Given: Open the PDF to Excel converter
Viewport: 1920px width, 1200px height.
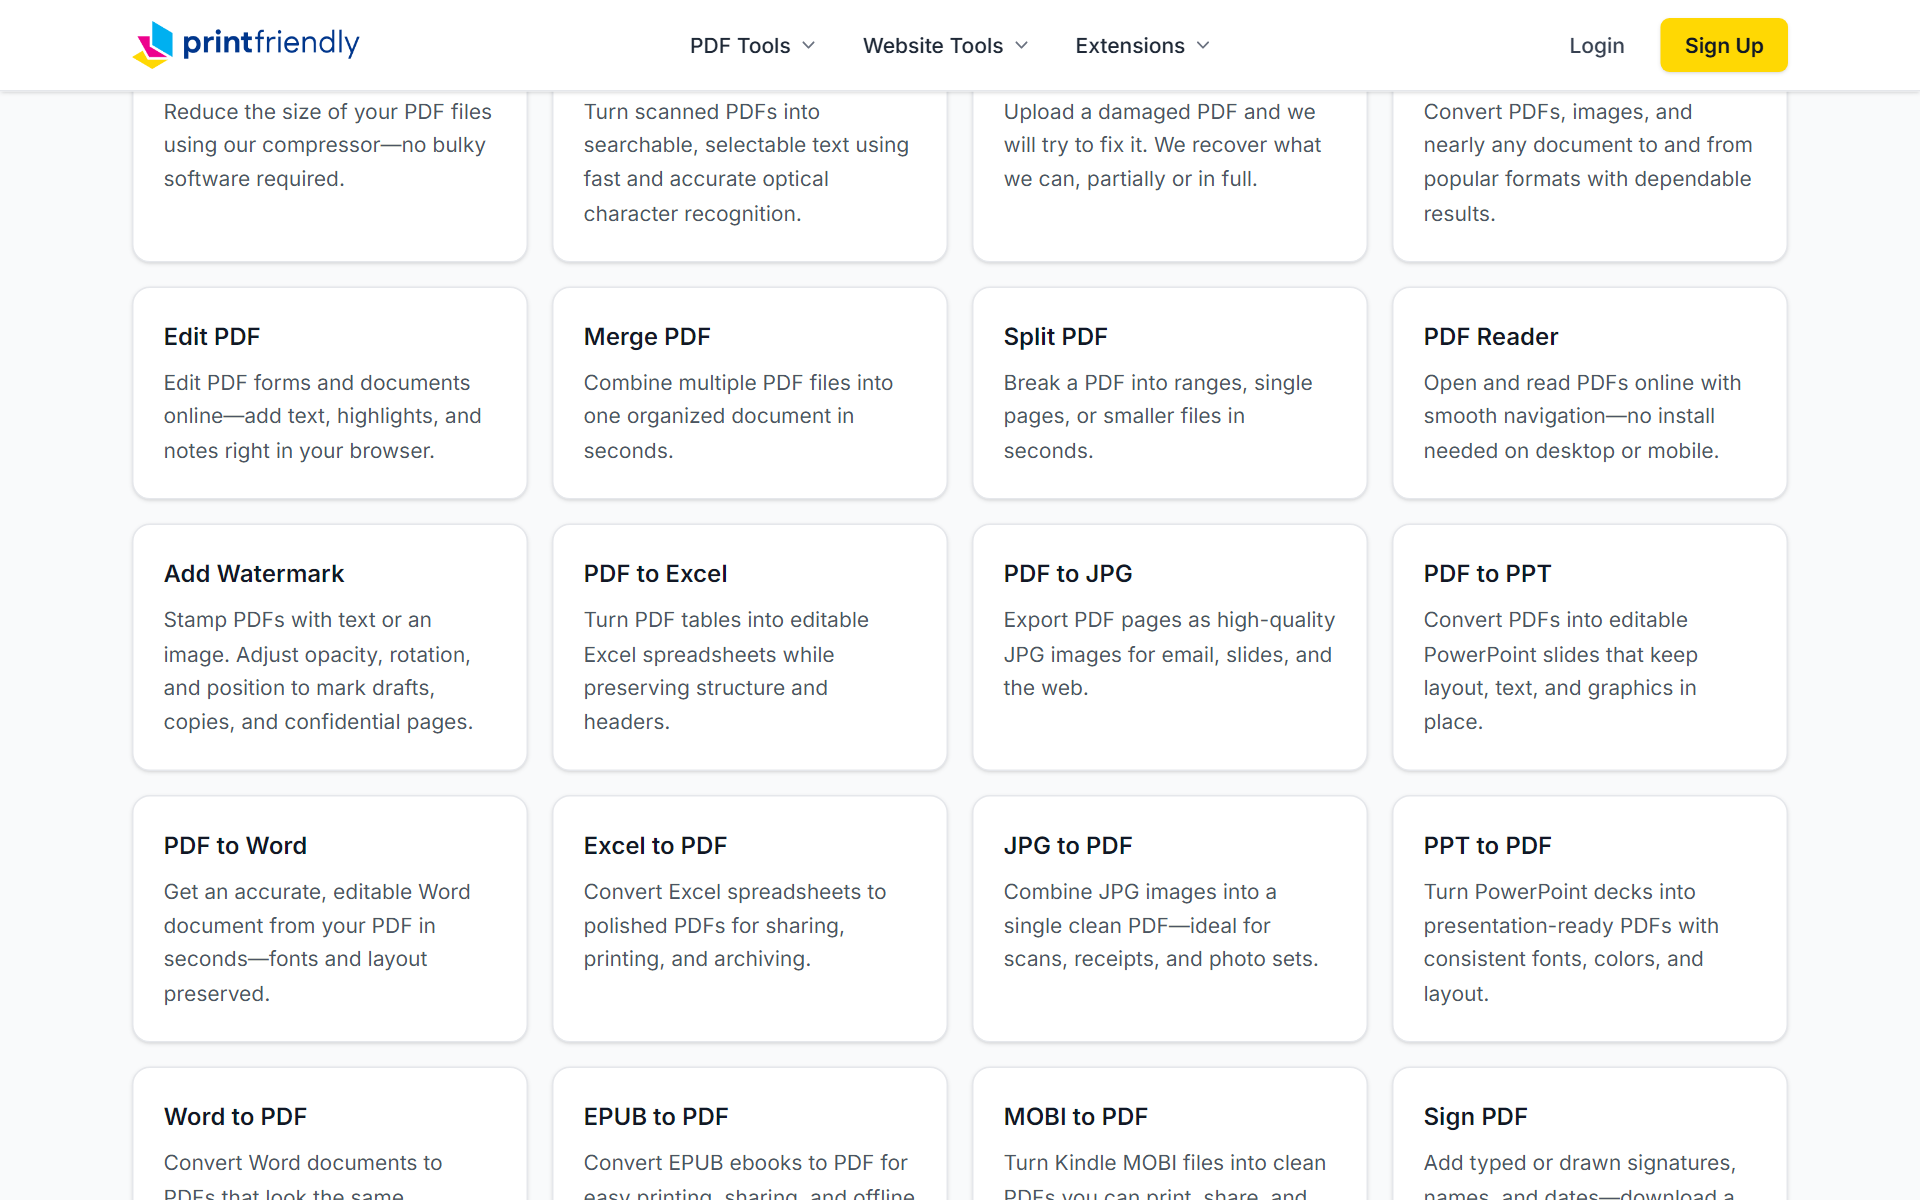Looking at the screenshot, I should coord(750,647).
